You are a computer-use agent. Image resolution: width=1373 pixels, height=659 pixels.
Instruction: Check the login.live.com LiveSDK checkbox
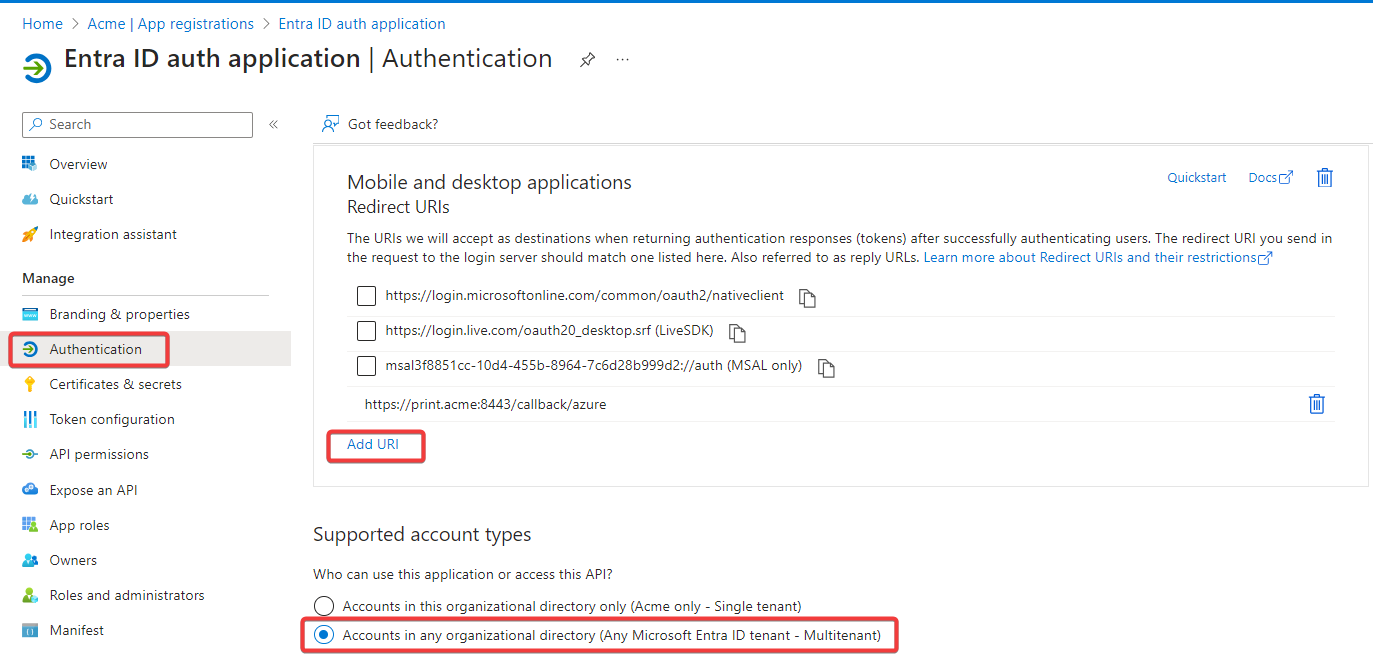point(366,331)
